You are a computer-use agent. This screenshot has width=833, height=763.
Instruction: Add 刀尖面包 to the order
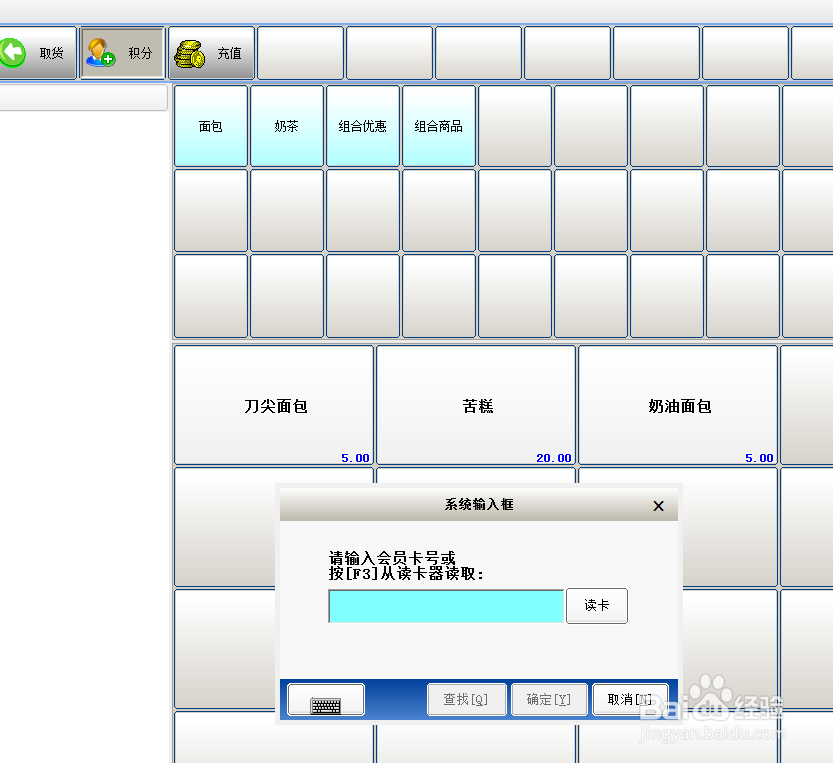273,405
